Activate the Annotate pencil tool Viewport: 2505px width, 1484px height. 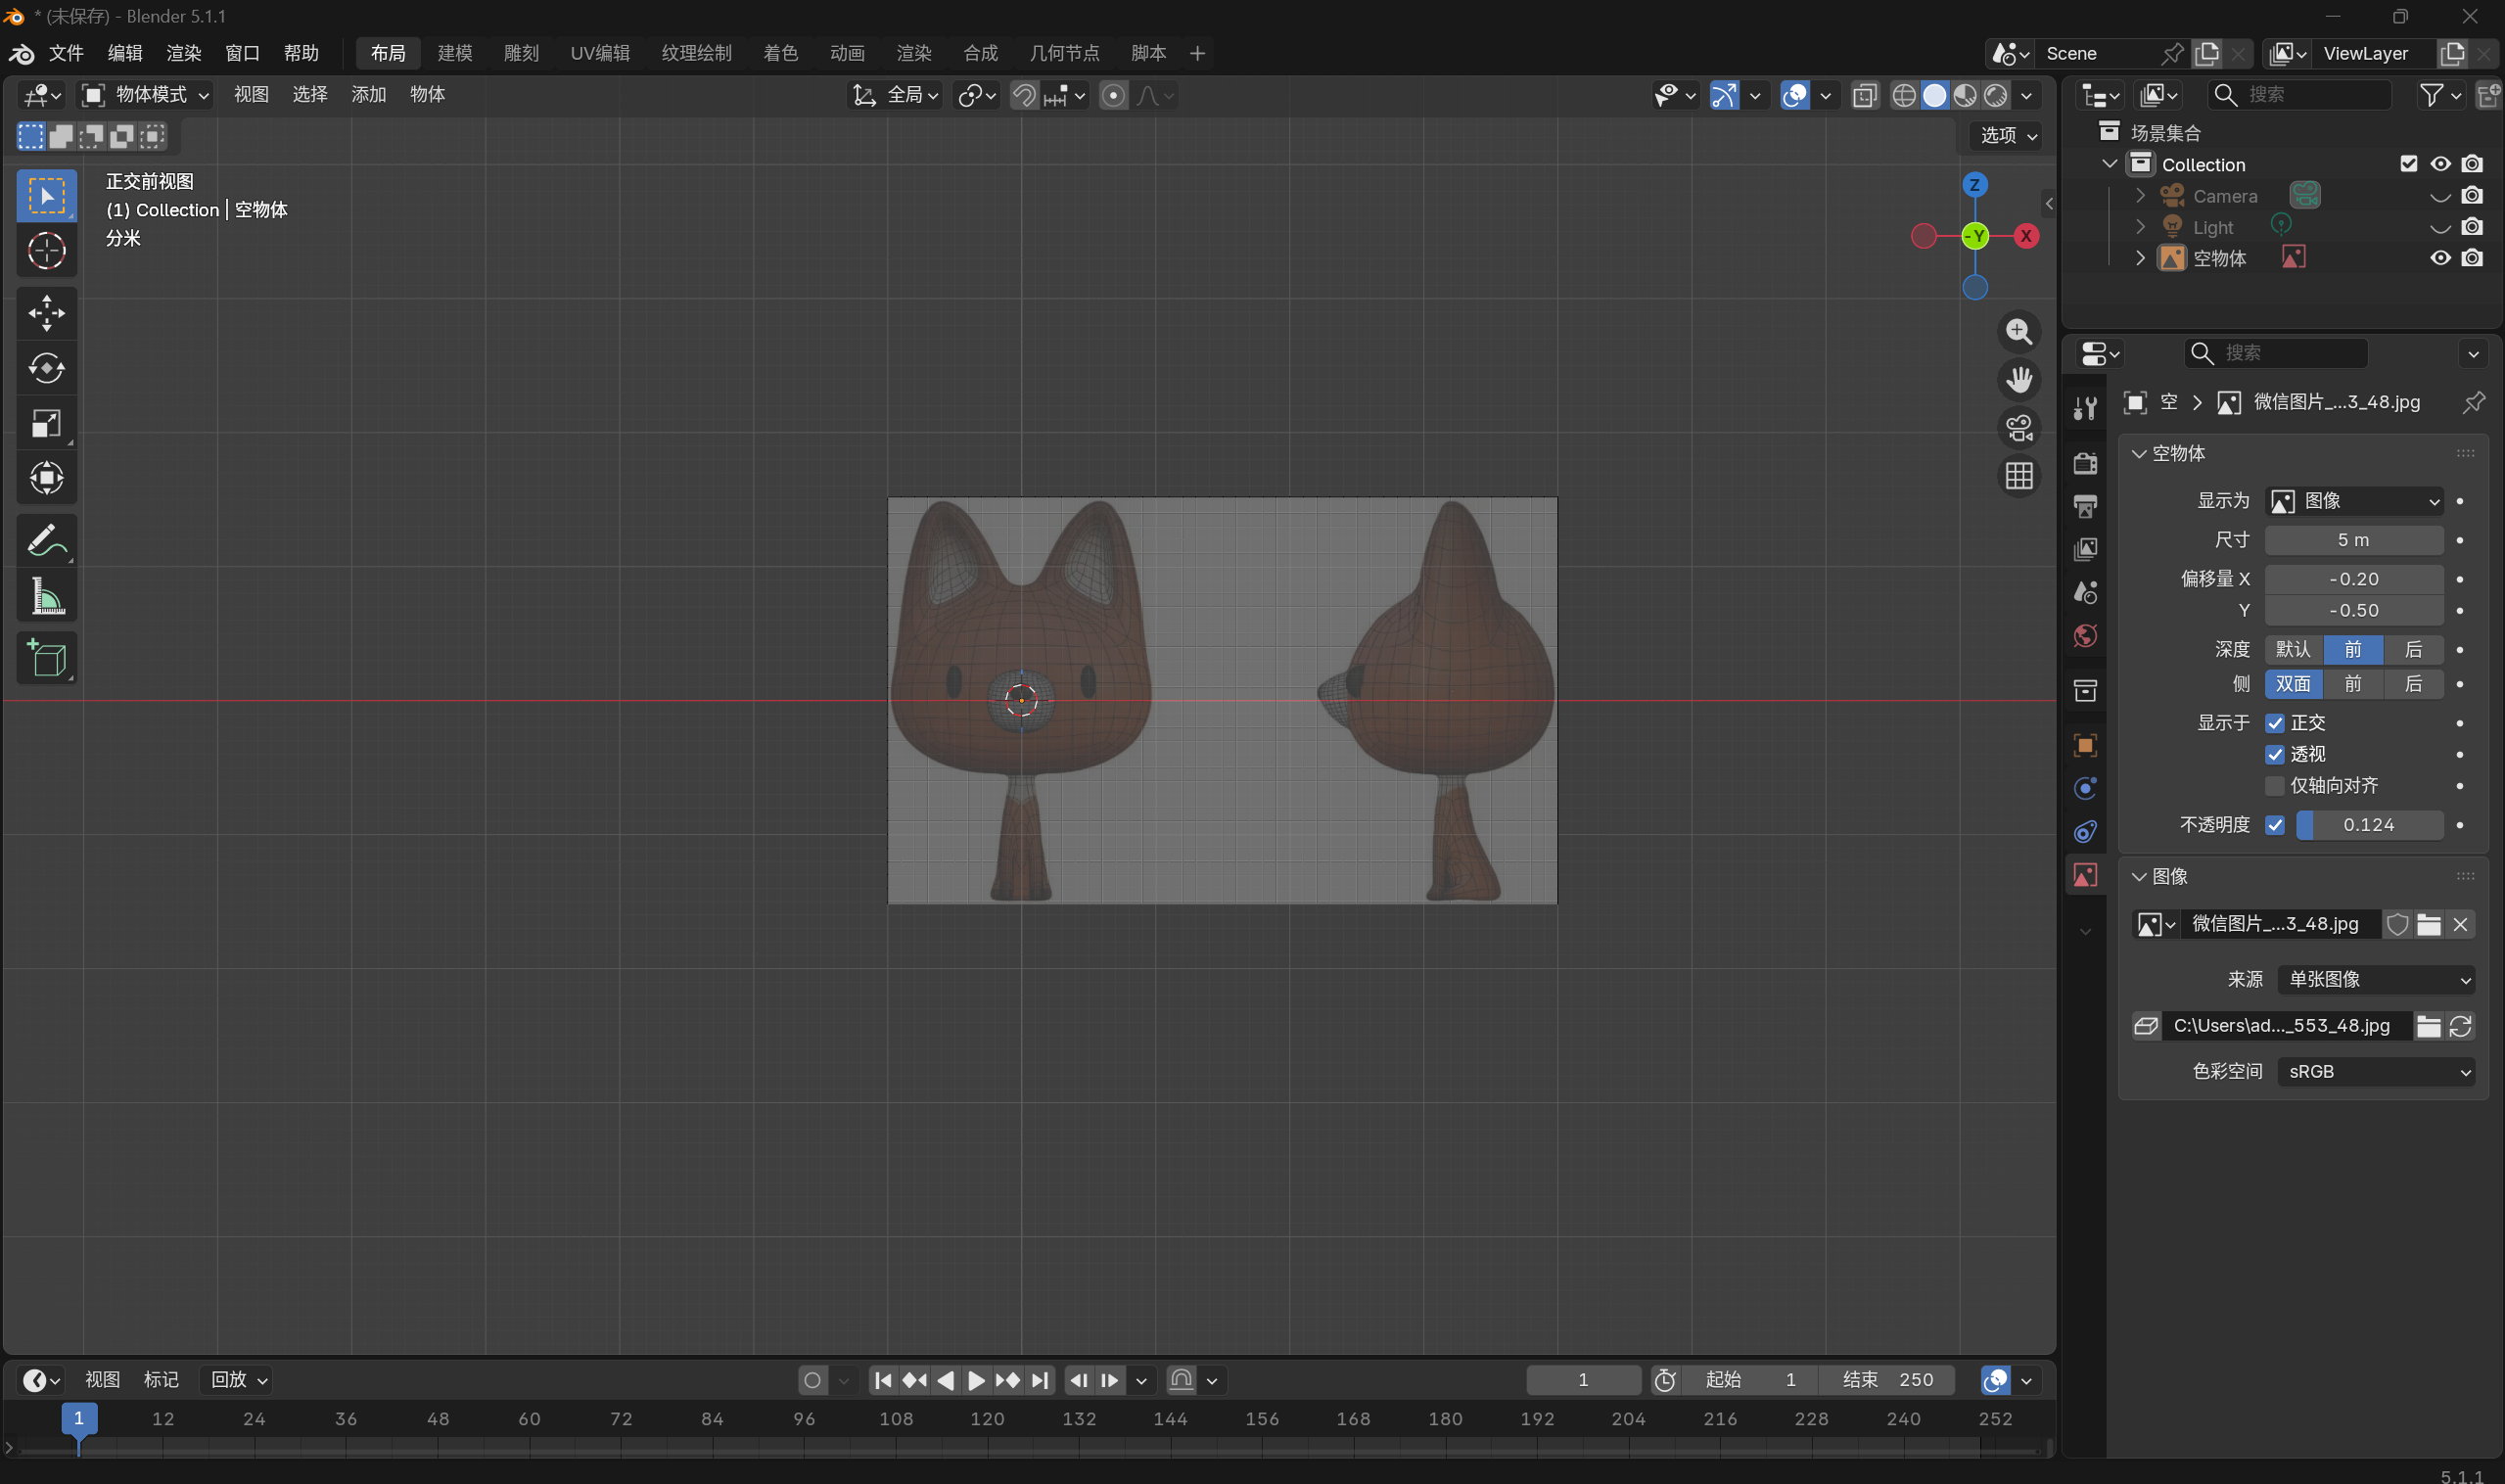[46, 541]
